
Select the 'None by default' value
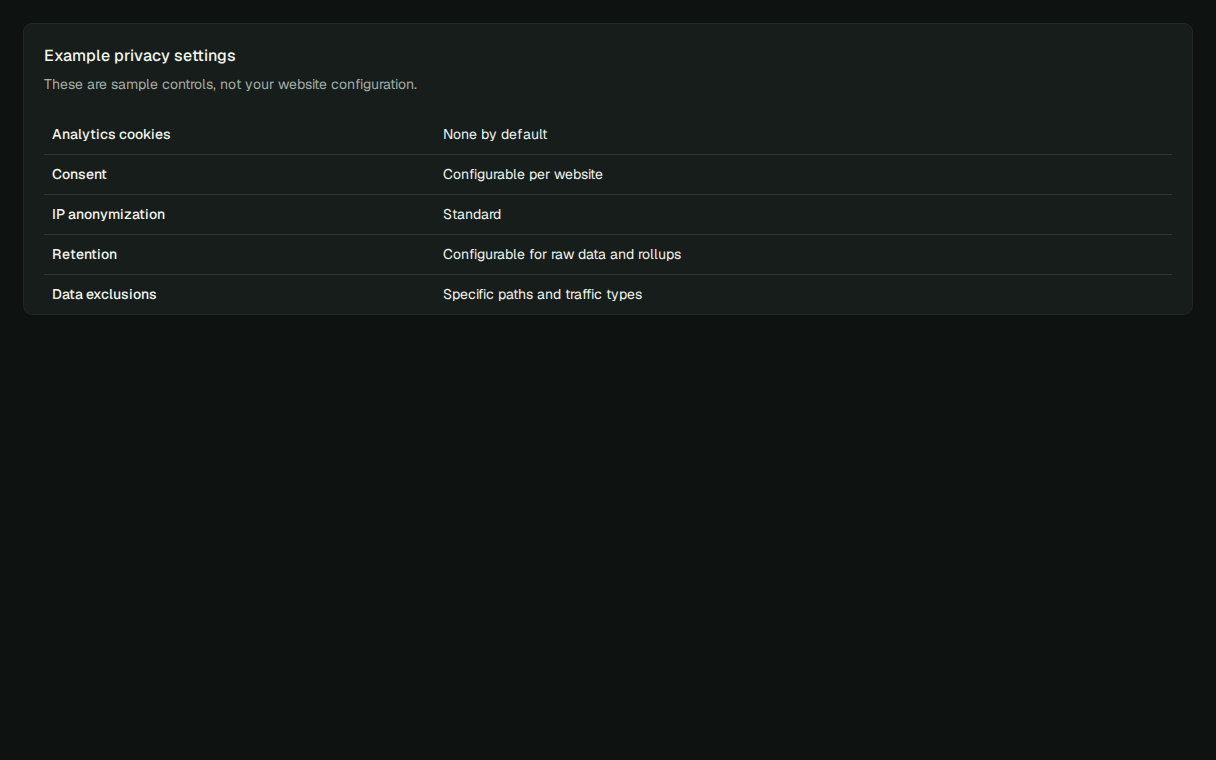coord(495,135)
